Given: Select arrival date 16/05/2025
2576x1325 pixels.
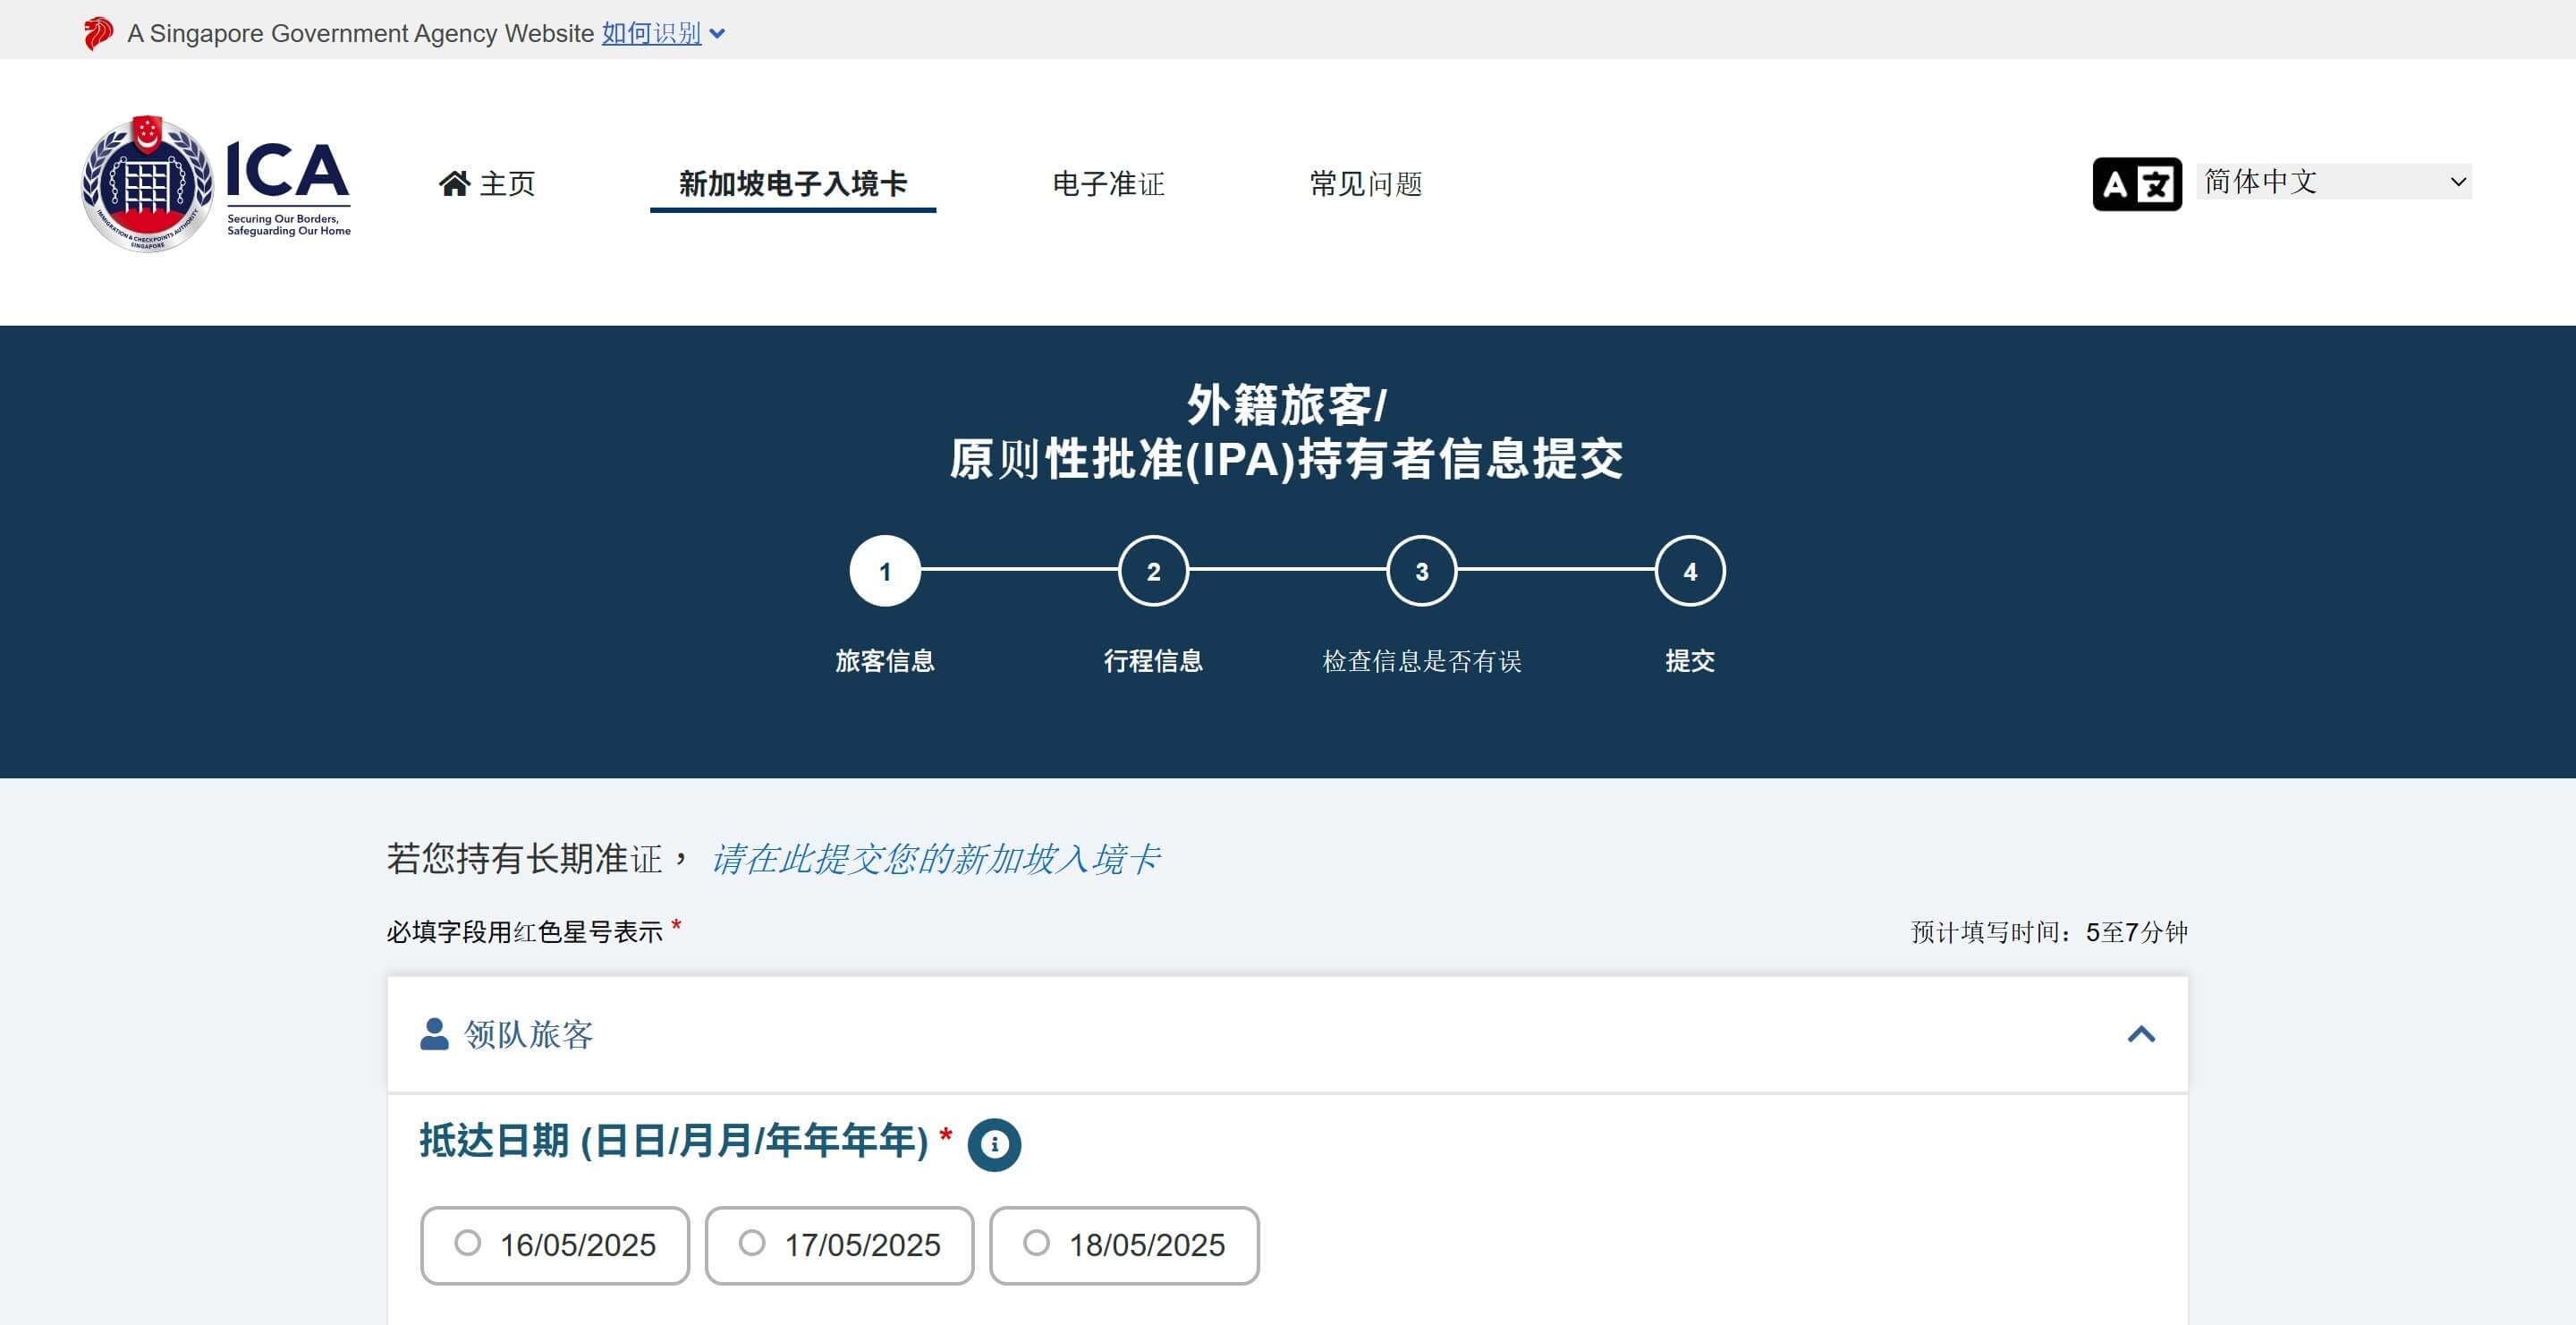Looking at the screenshot, I should click(x=467, y=1243).
